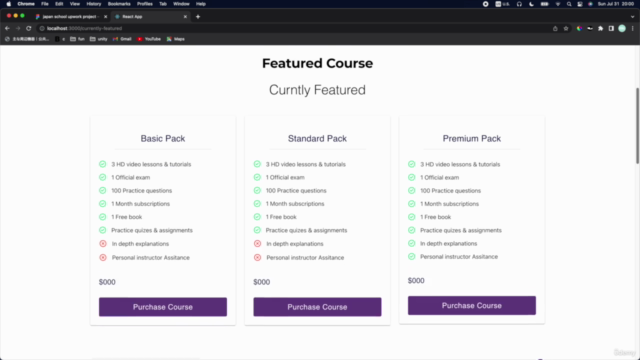
Task: Open the Chrome profile avatar
Action: click(x=622, y=29)
